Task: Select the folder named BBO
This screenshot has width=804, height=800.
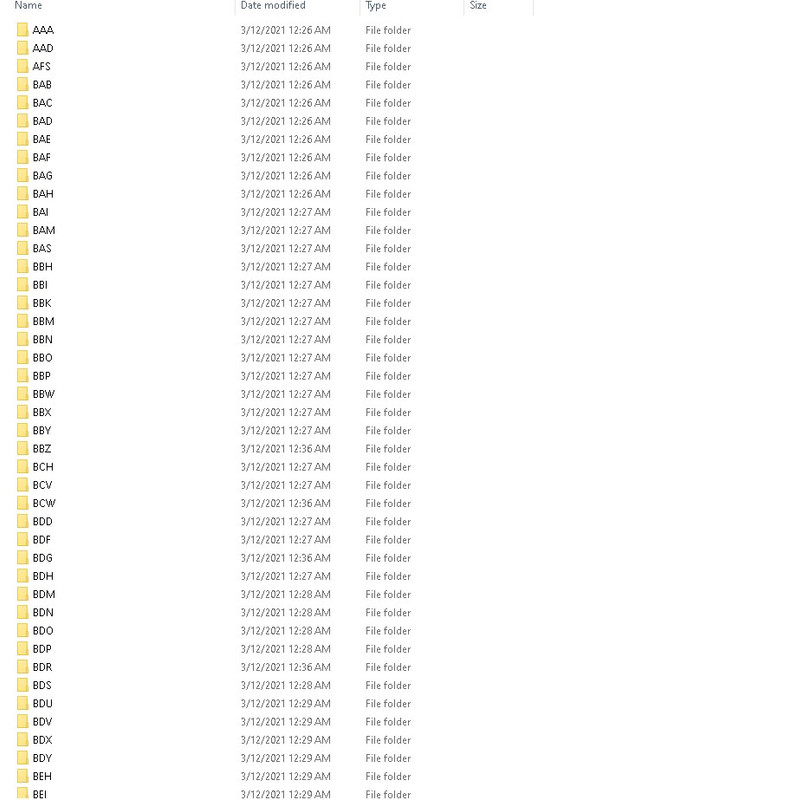Action: (43, 358)
